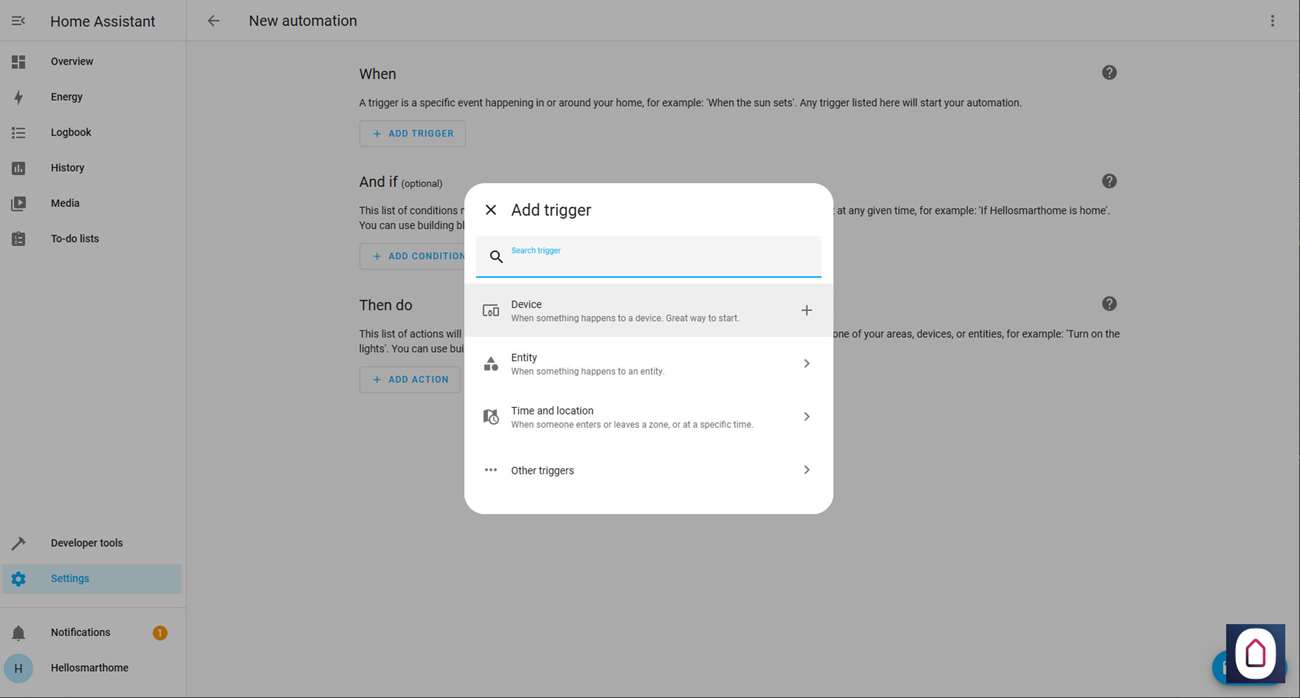Open Media from the sidebar
1300x698 pixels.
coord(65,203)
